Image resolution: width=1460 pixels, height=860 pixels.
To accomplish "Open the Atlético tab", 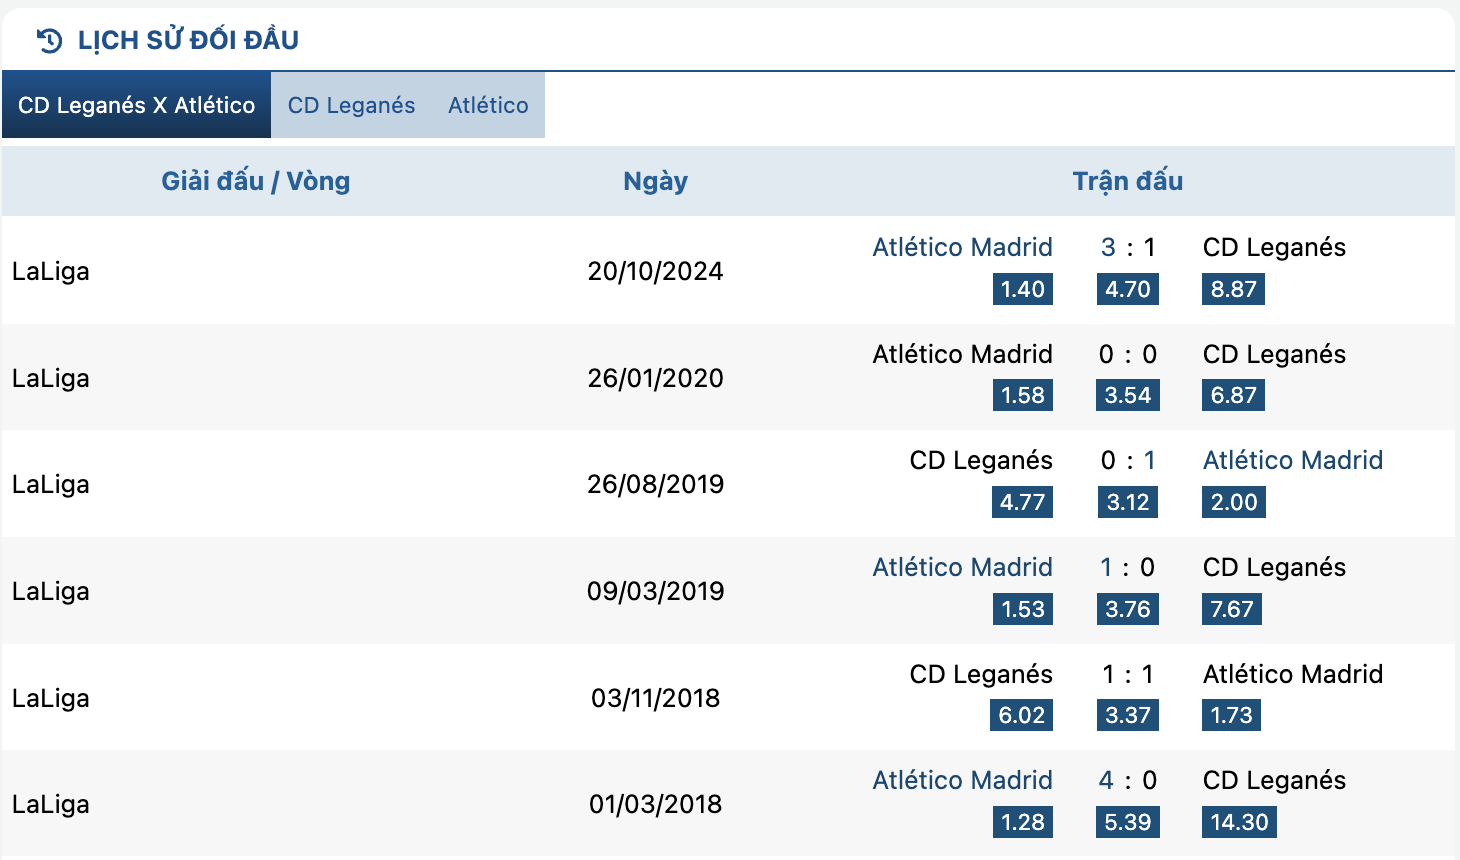I will tap(488, 105).
